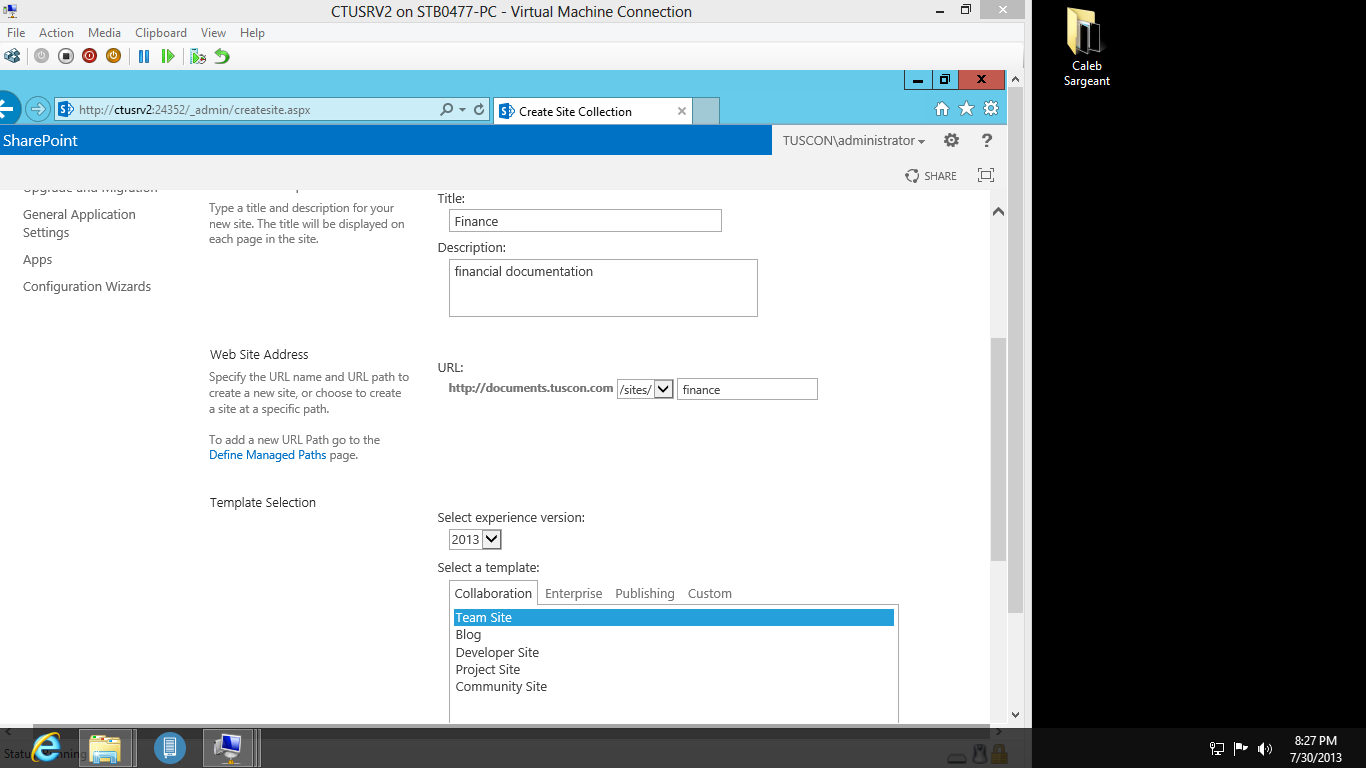The width and height of the screenshot is (1366, 768).
Task: Refresh the createsite.aspx page
Action: point(479,110)
